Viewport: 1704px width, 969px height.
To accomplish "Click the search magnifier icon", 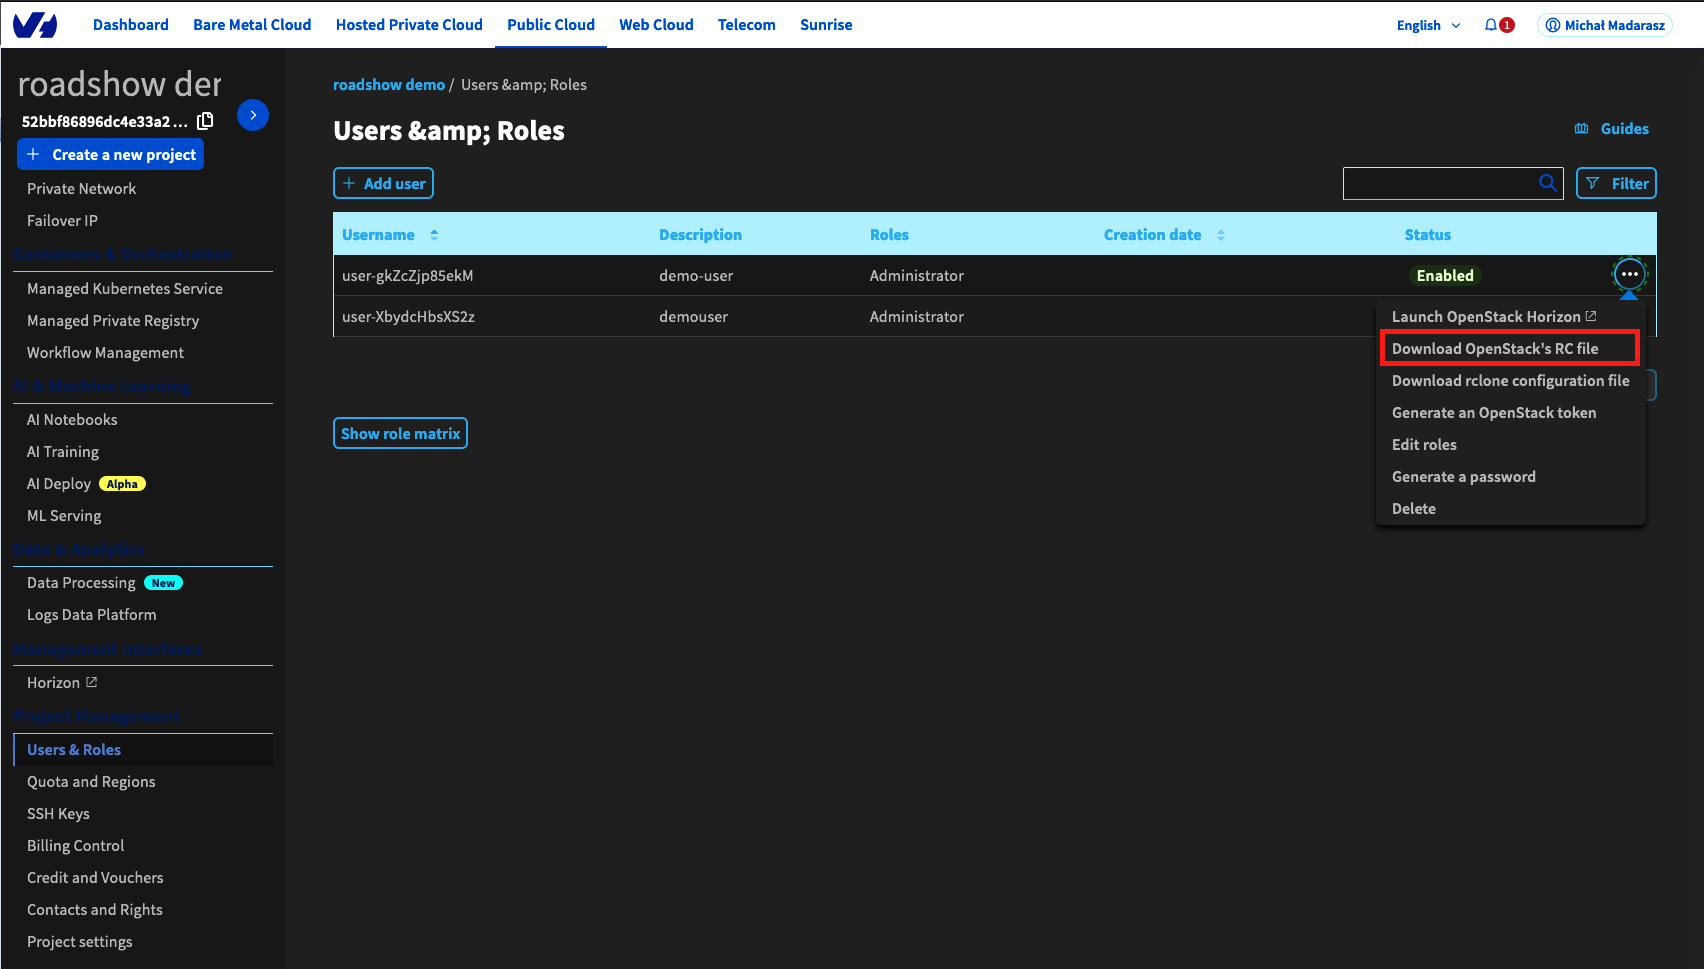I will [1548, 183].
